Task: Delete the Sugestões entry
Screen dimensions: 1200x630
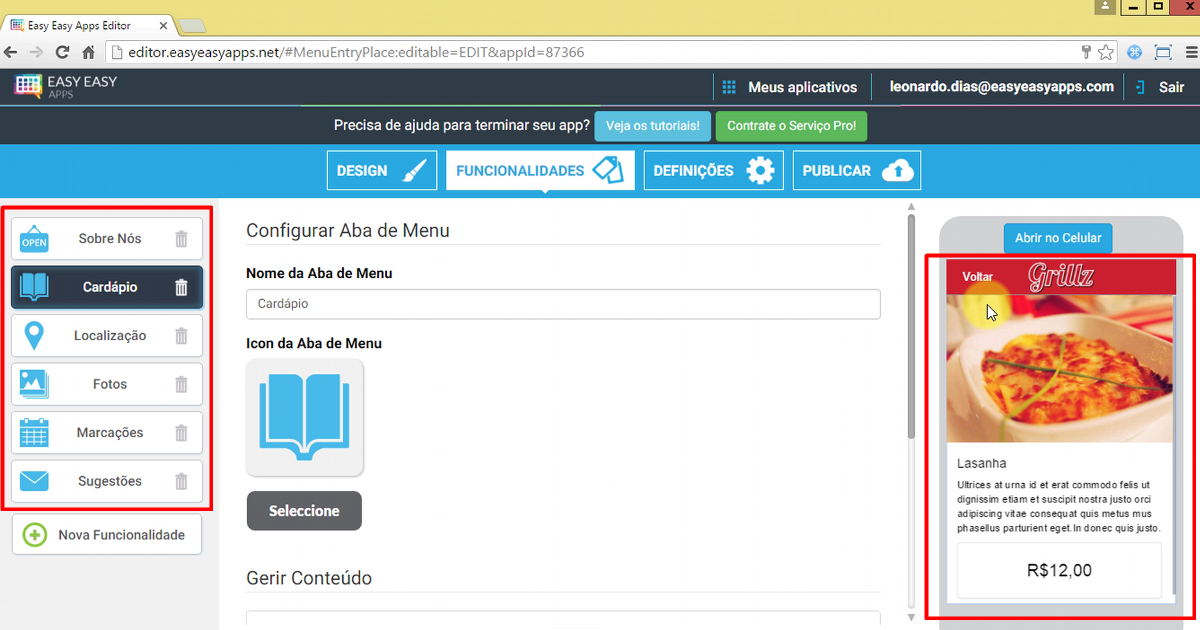Action: [181, 482]
